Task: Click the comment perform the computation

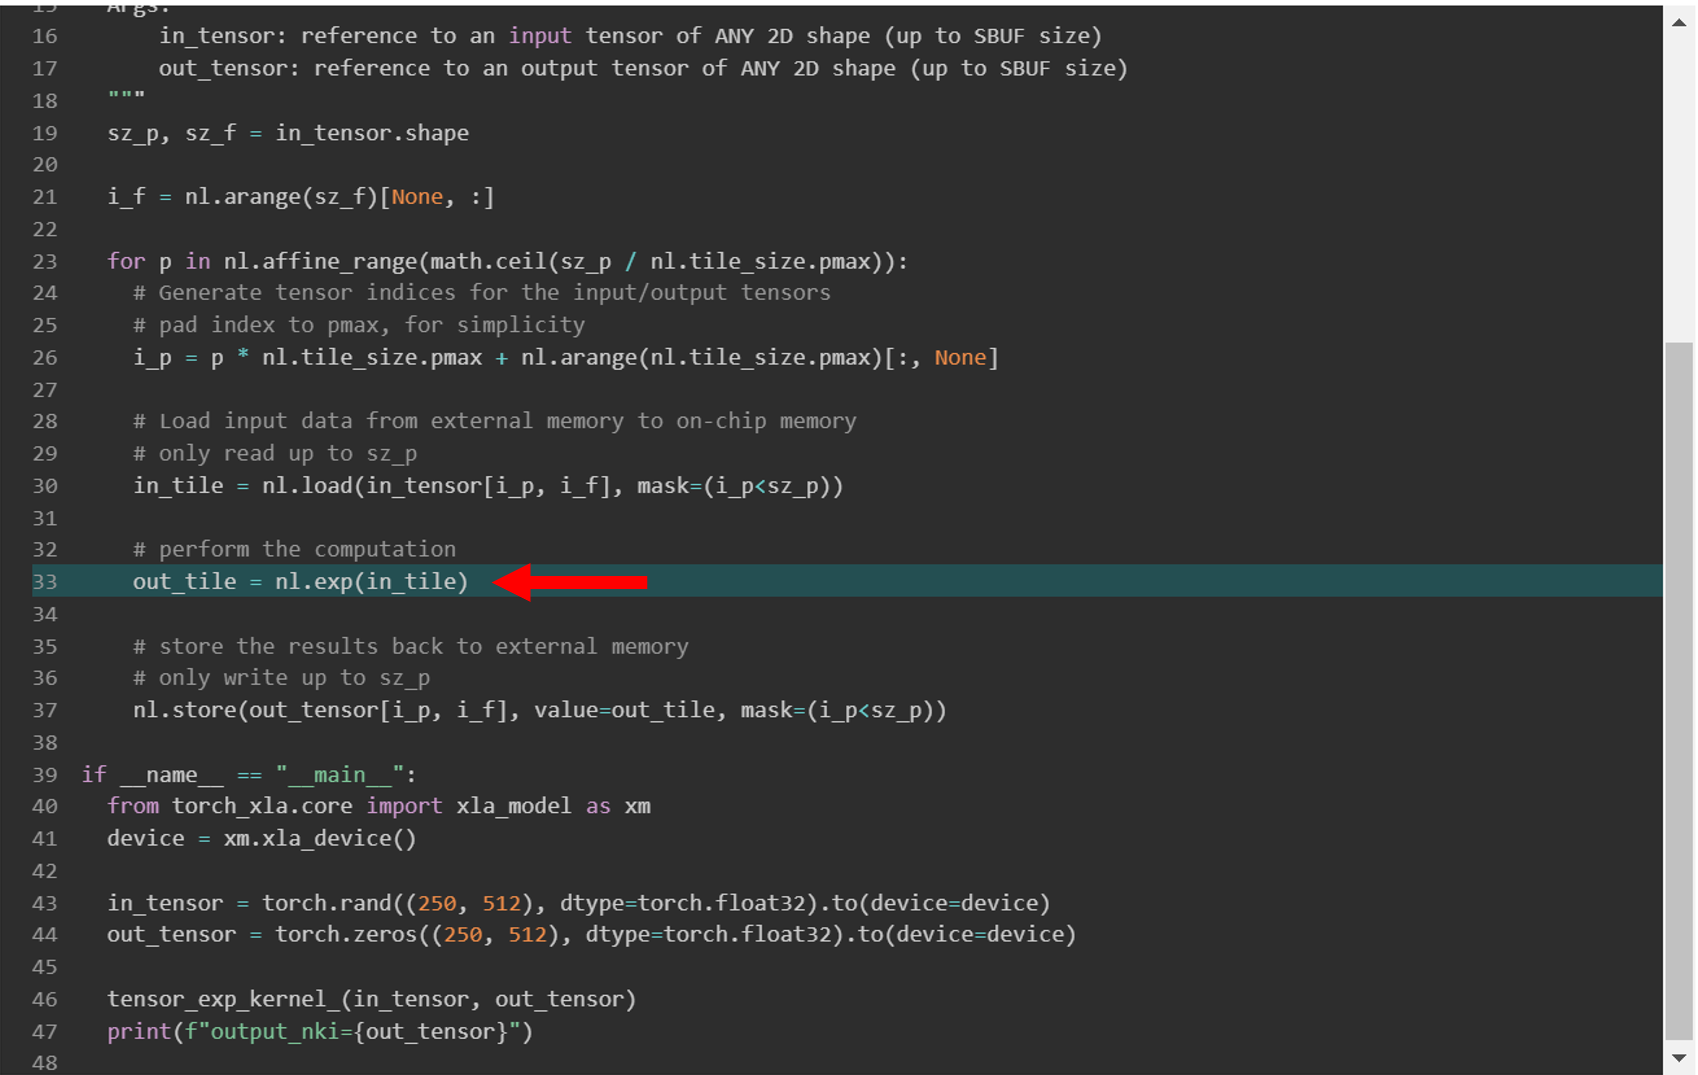Action: coord(295,548)
